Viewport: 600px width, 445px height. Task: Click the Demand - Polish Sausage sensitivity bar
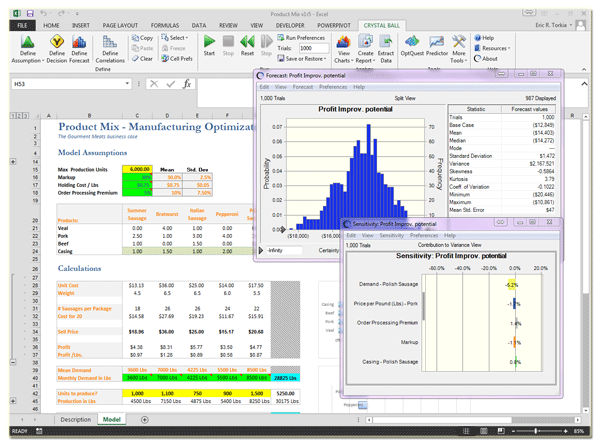pos(511,285)
